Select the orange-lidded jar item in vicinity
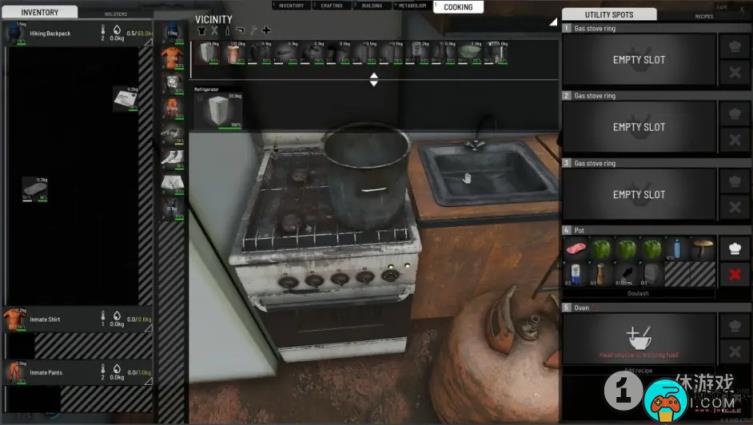This screenshot has height=425, width=753. (234, 52)
